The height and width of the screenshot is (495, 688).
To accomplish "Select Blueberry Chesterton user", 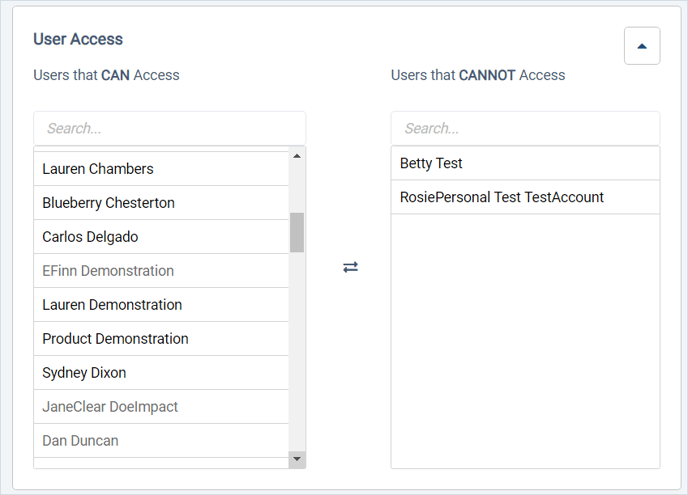I will [161, 203].
